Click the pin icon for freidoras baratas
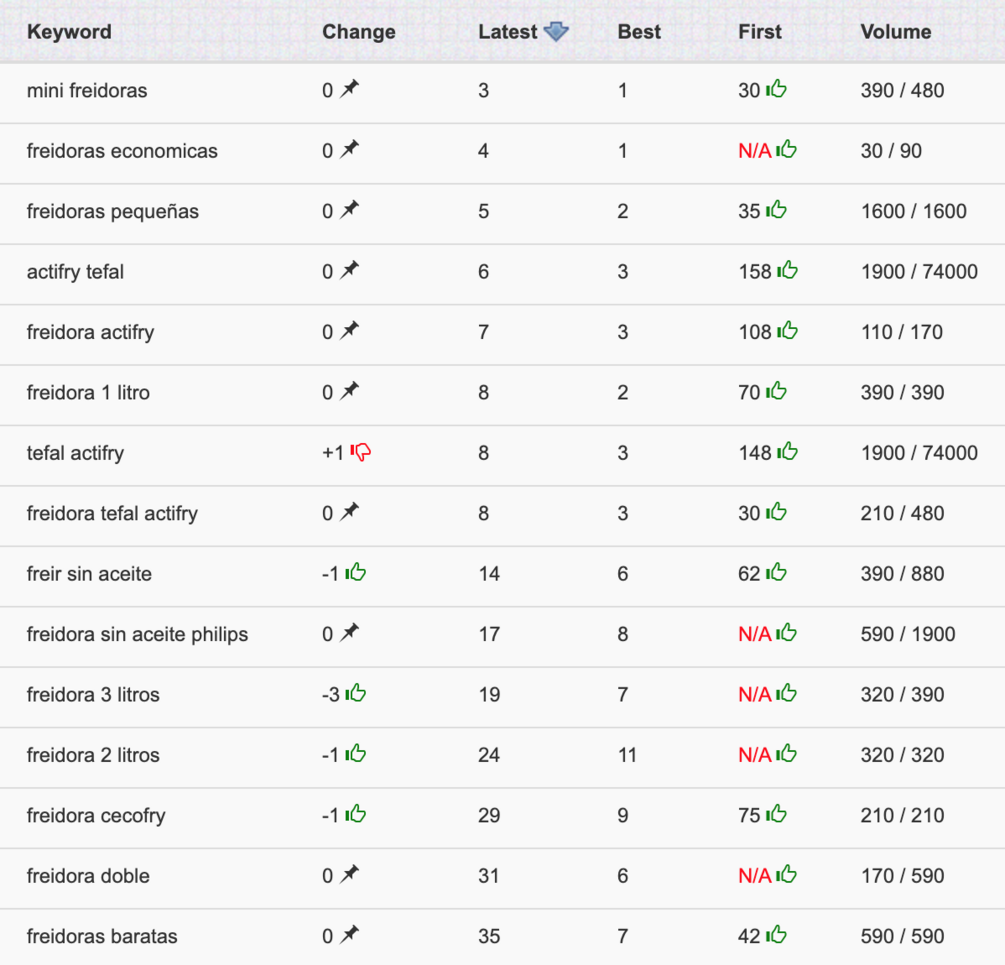The width and height of the screenshot is (1005, 965). pos(349,934)
